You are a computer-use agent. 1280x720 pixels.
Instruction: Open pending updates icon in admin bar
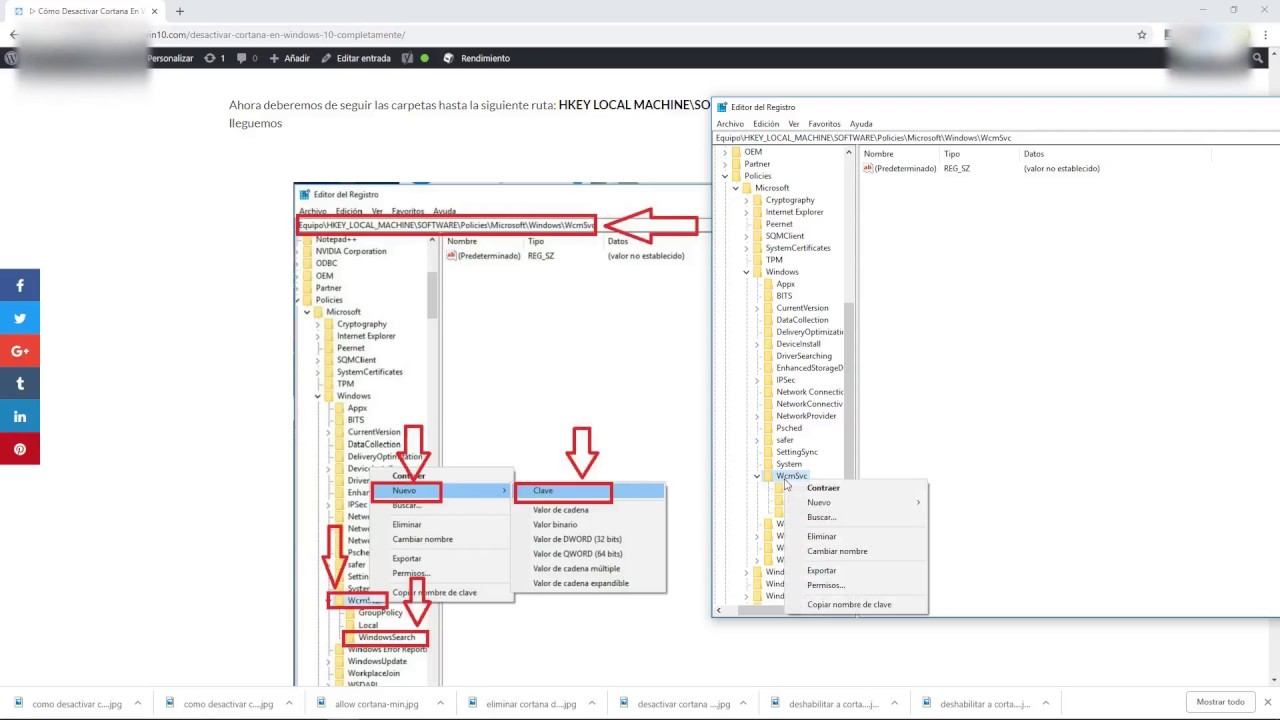[x=209, y=58]
